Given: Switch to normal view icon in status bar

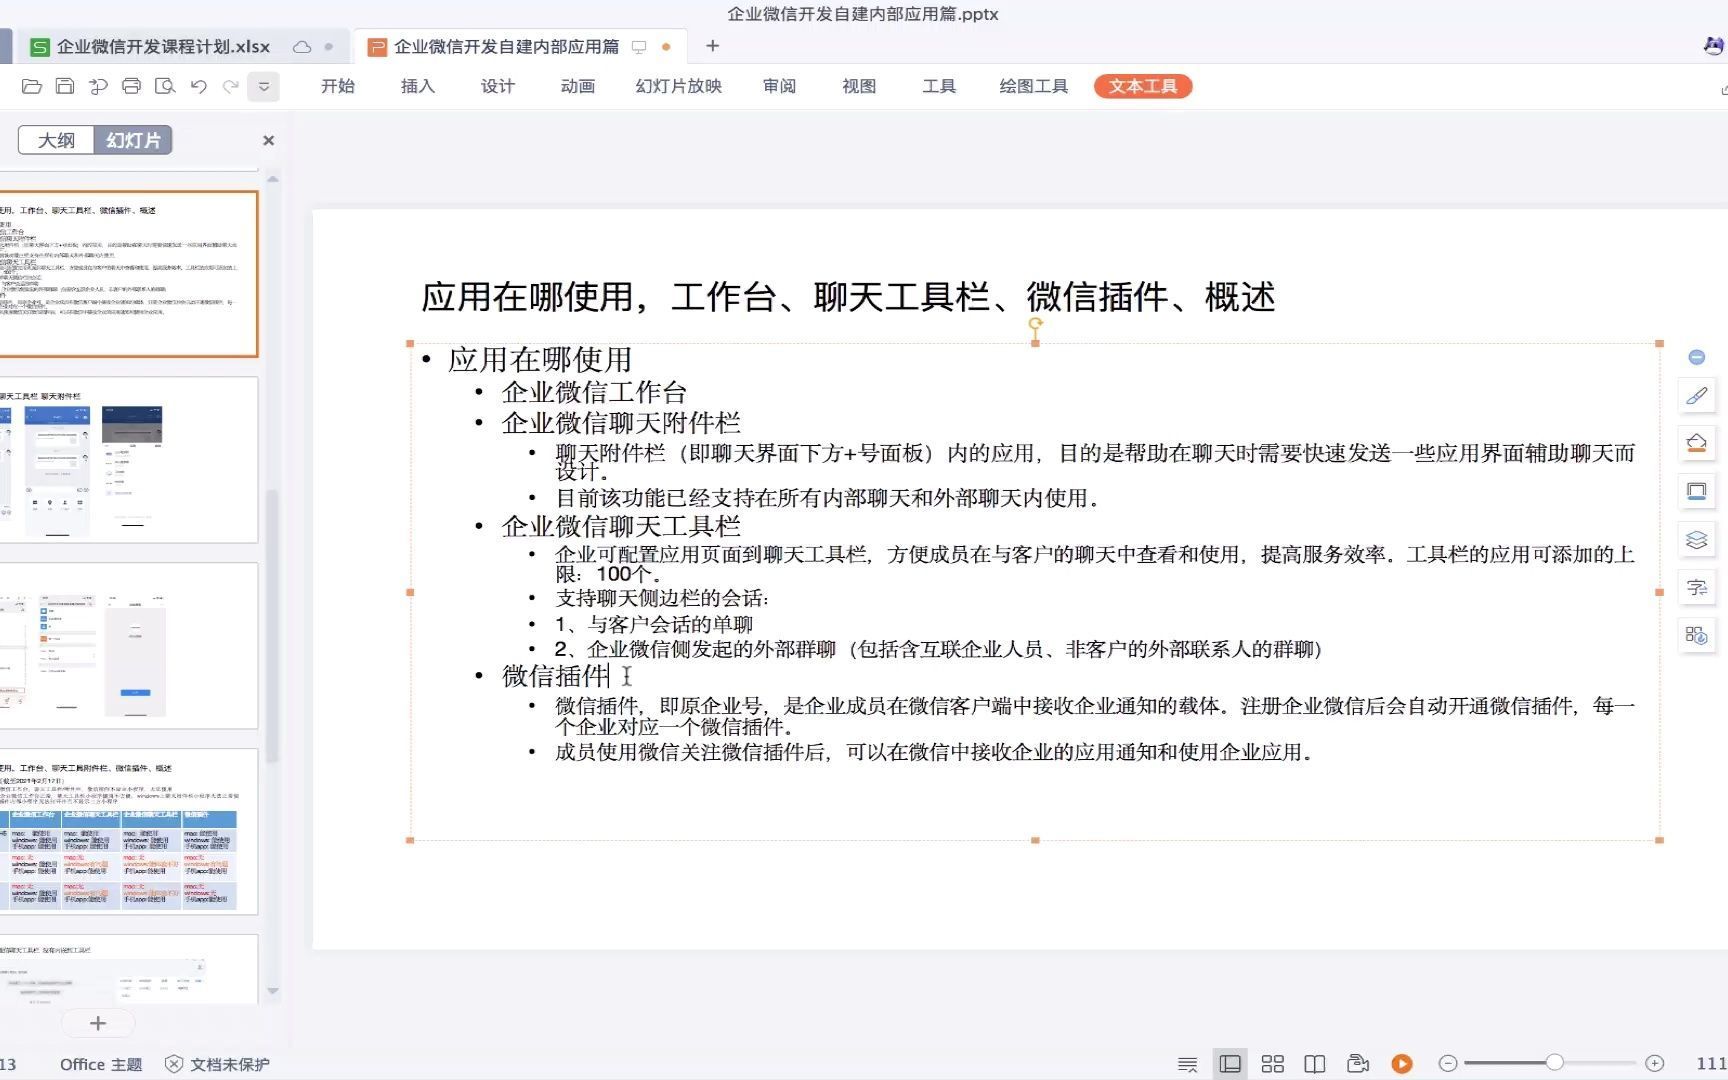Looking at the screenshot, I should pos(1230,1064).
